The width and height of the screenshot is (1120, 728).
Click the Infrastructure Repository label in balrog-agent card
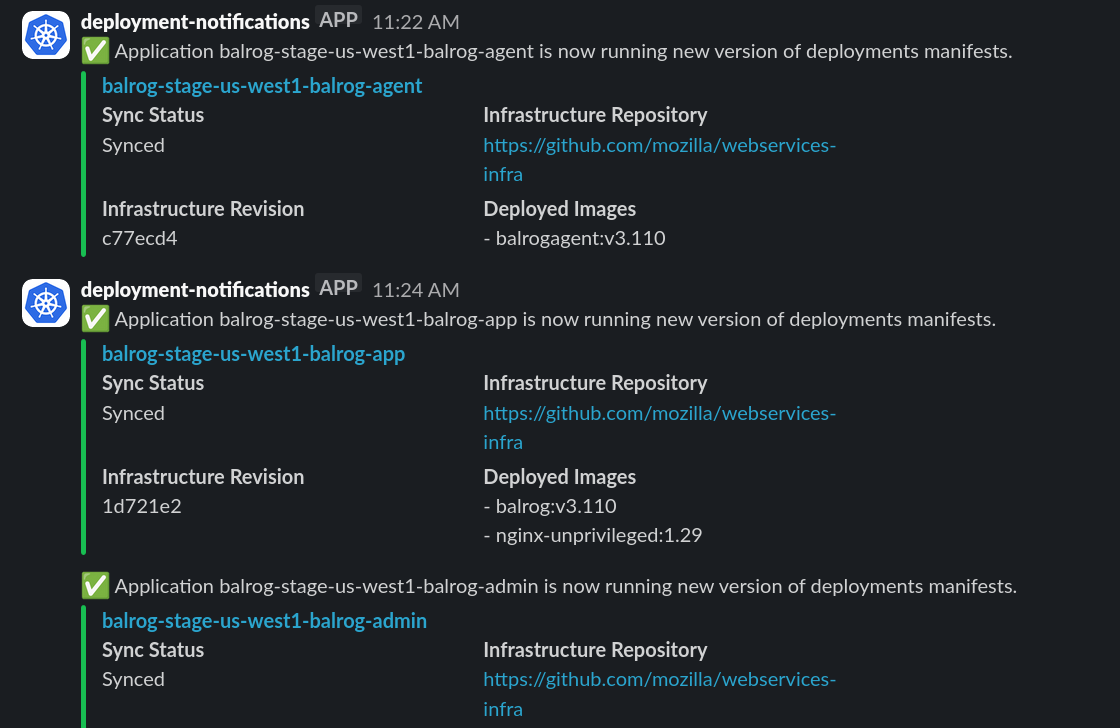coord(595,115)
